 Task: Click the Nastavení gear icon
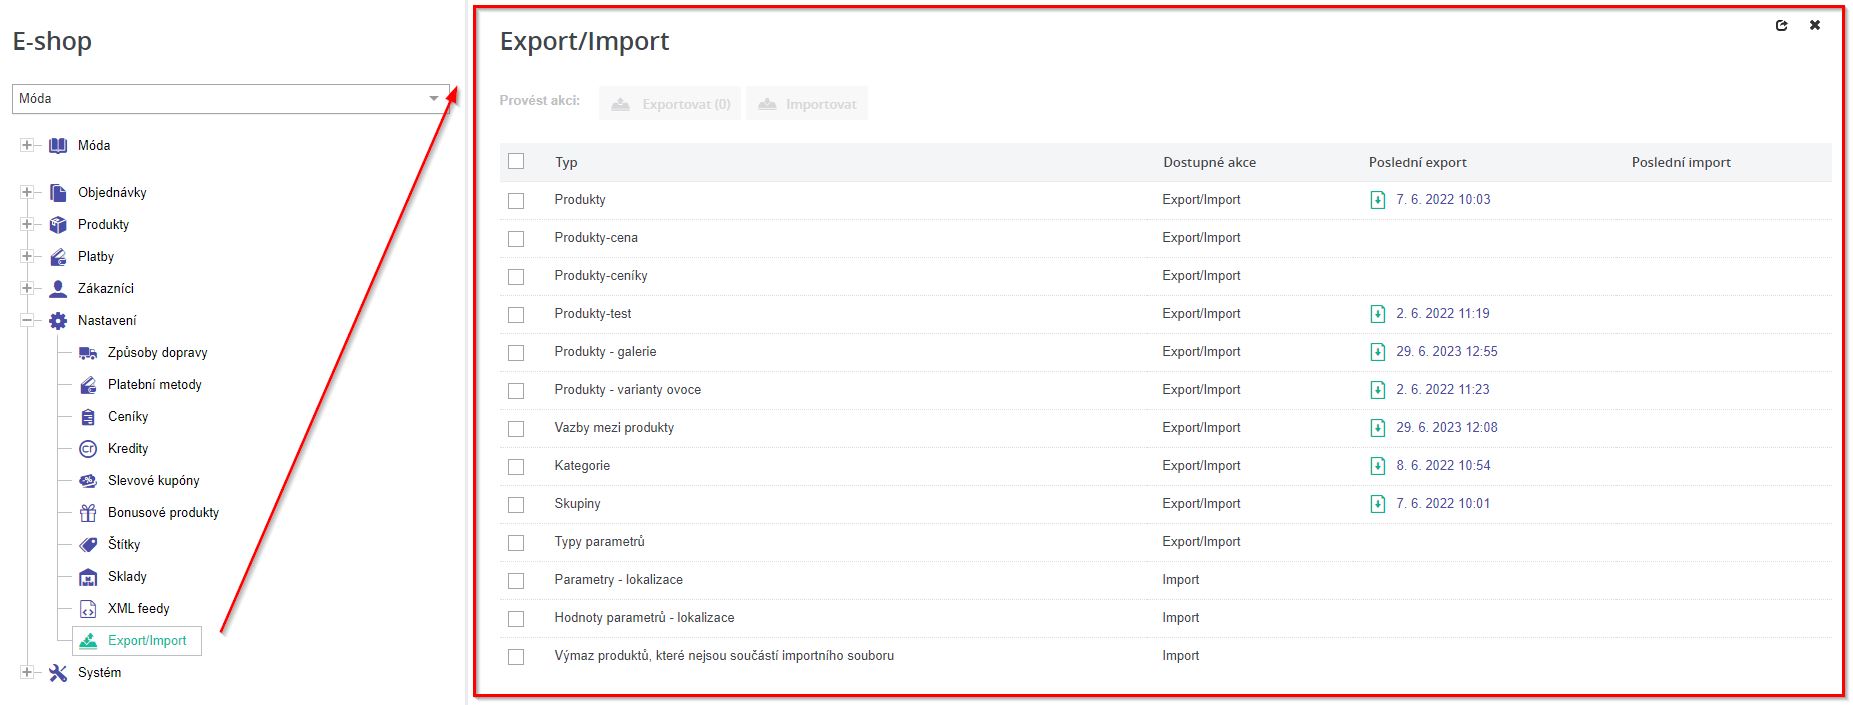point(58,321)
